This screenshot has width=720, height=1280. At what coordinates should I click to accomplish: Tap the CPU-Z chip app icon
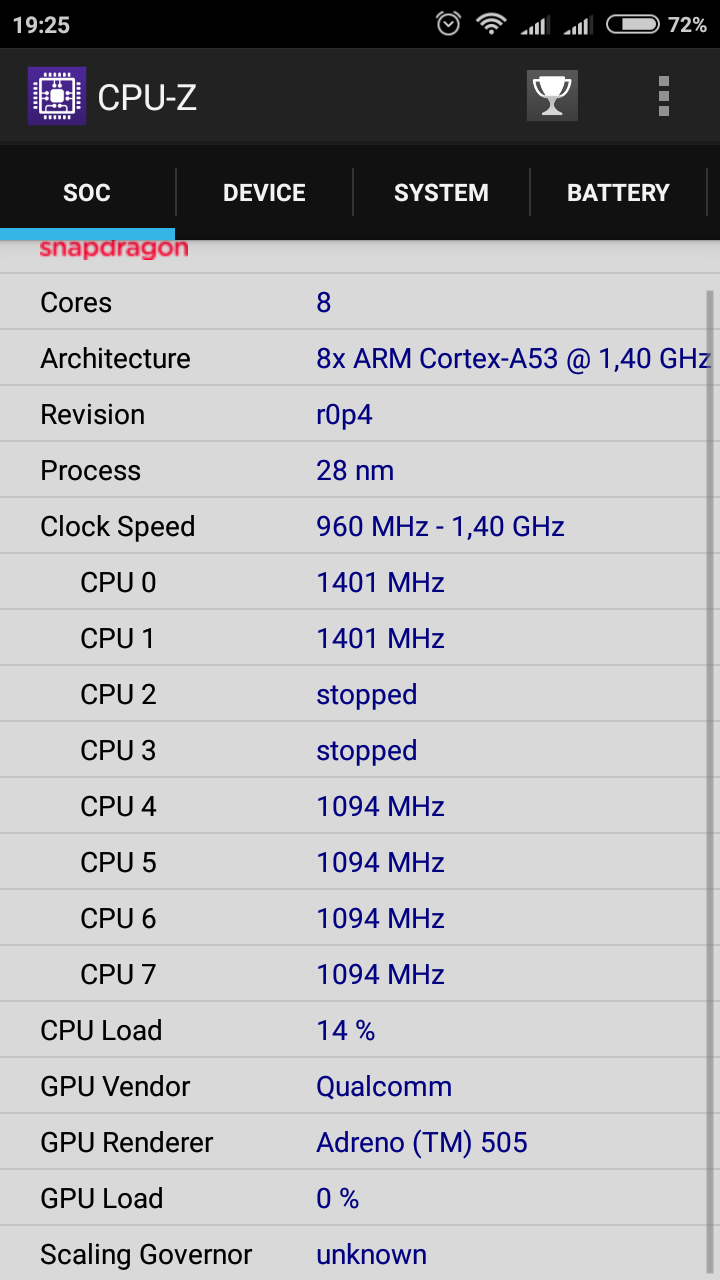click(x=57, y=96)
